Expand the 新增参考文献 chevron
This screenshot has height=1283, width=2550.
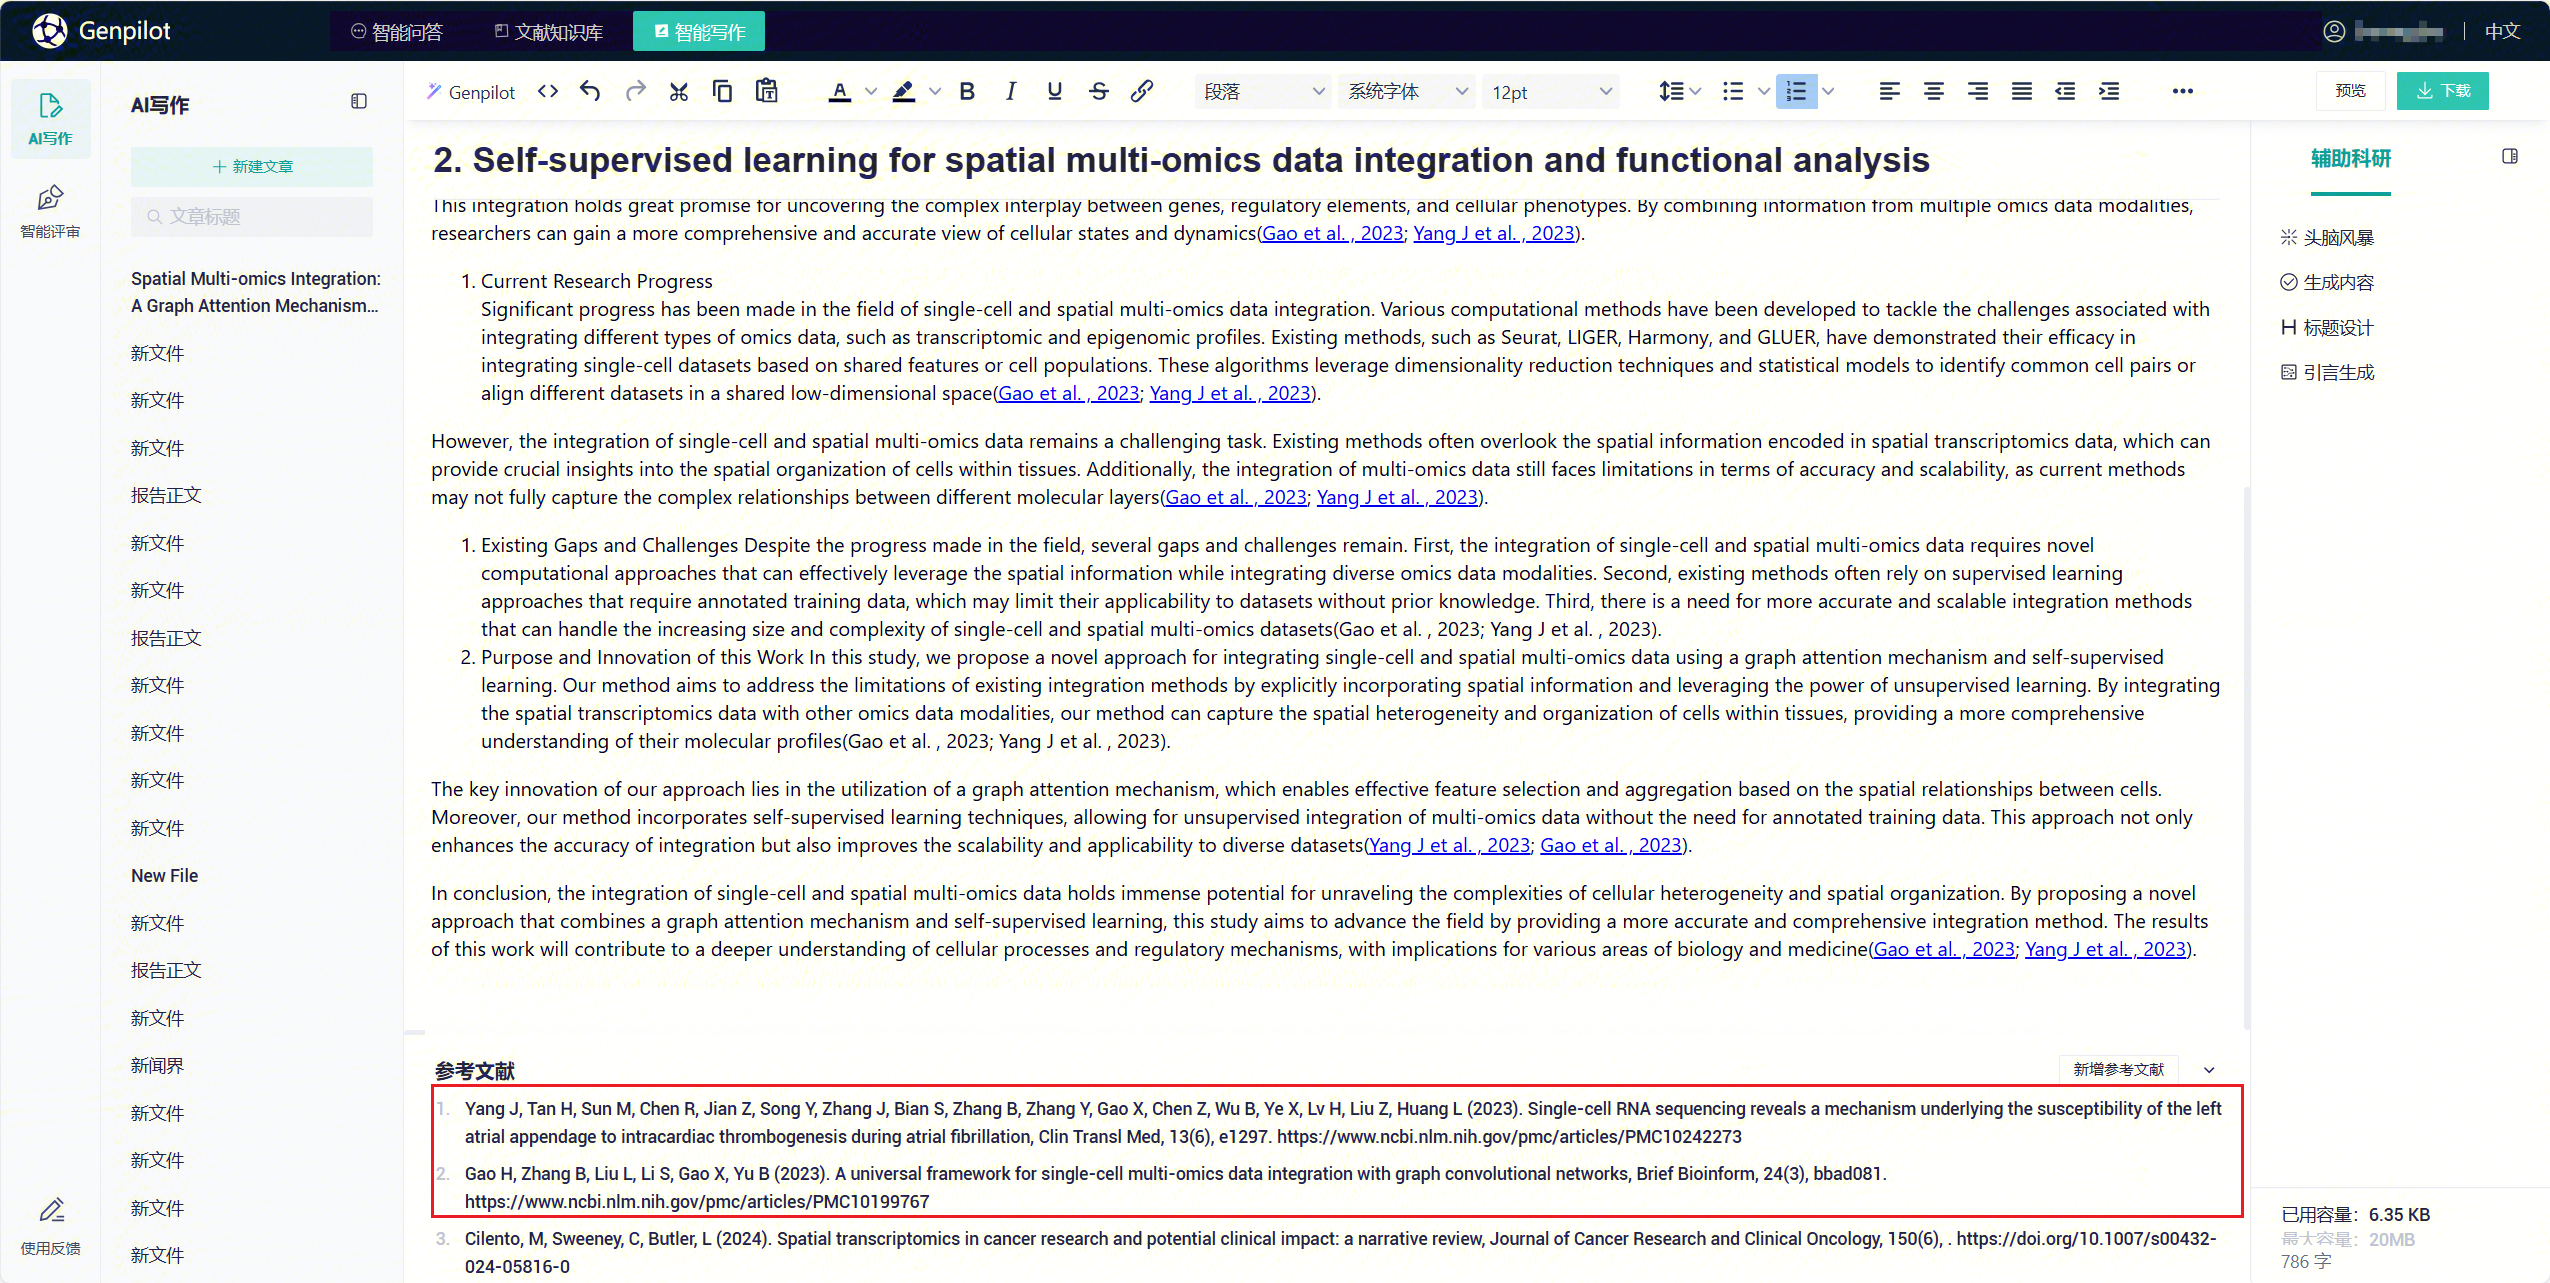(x=2209, y=1069)
